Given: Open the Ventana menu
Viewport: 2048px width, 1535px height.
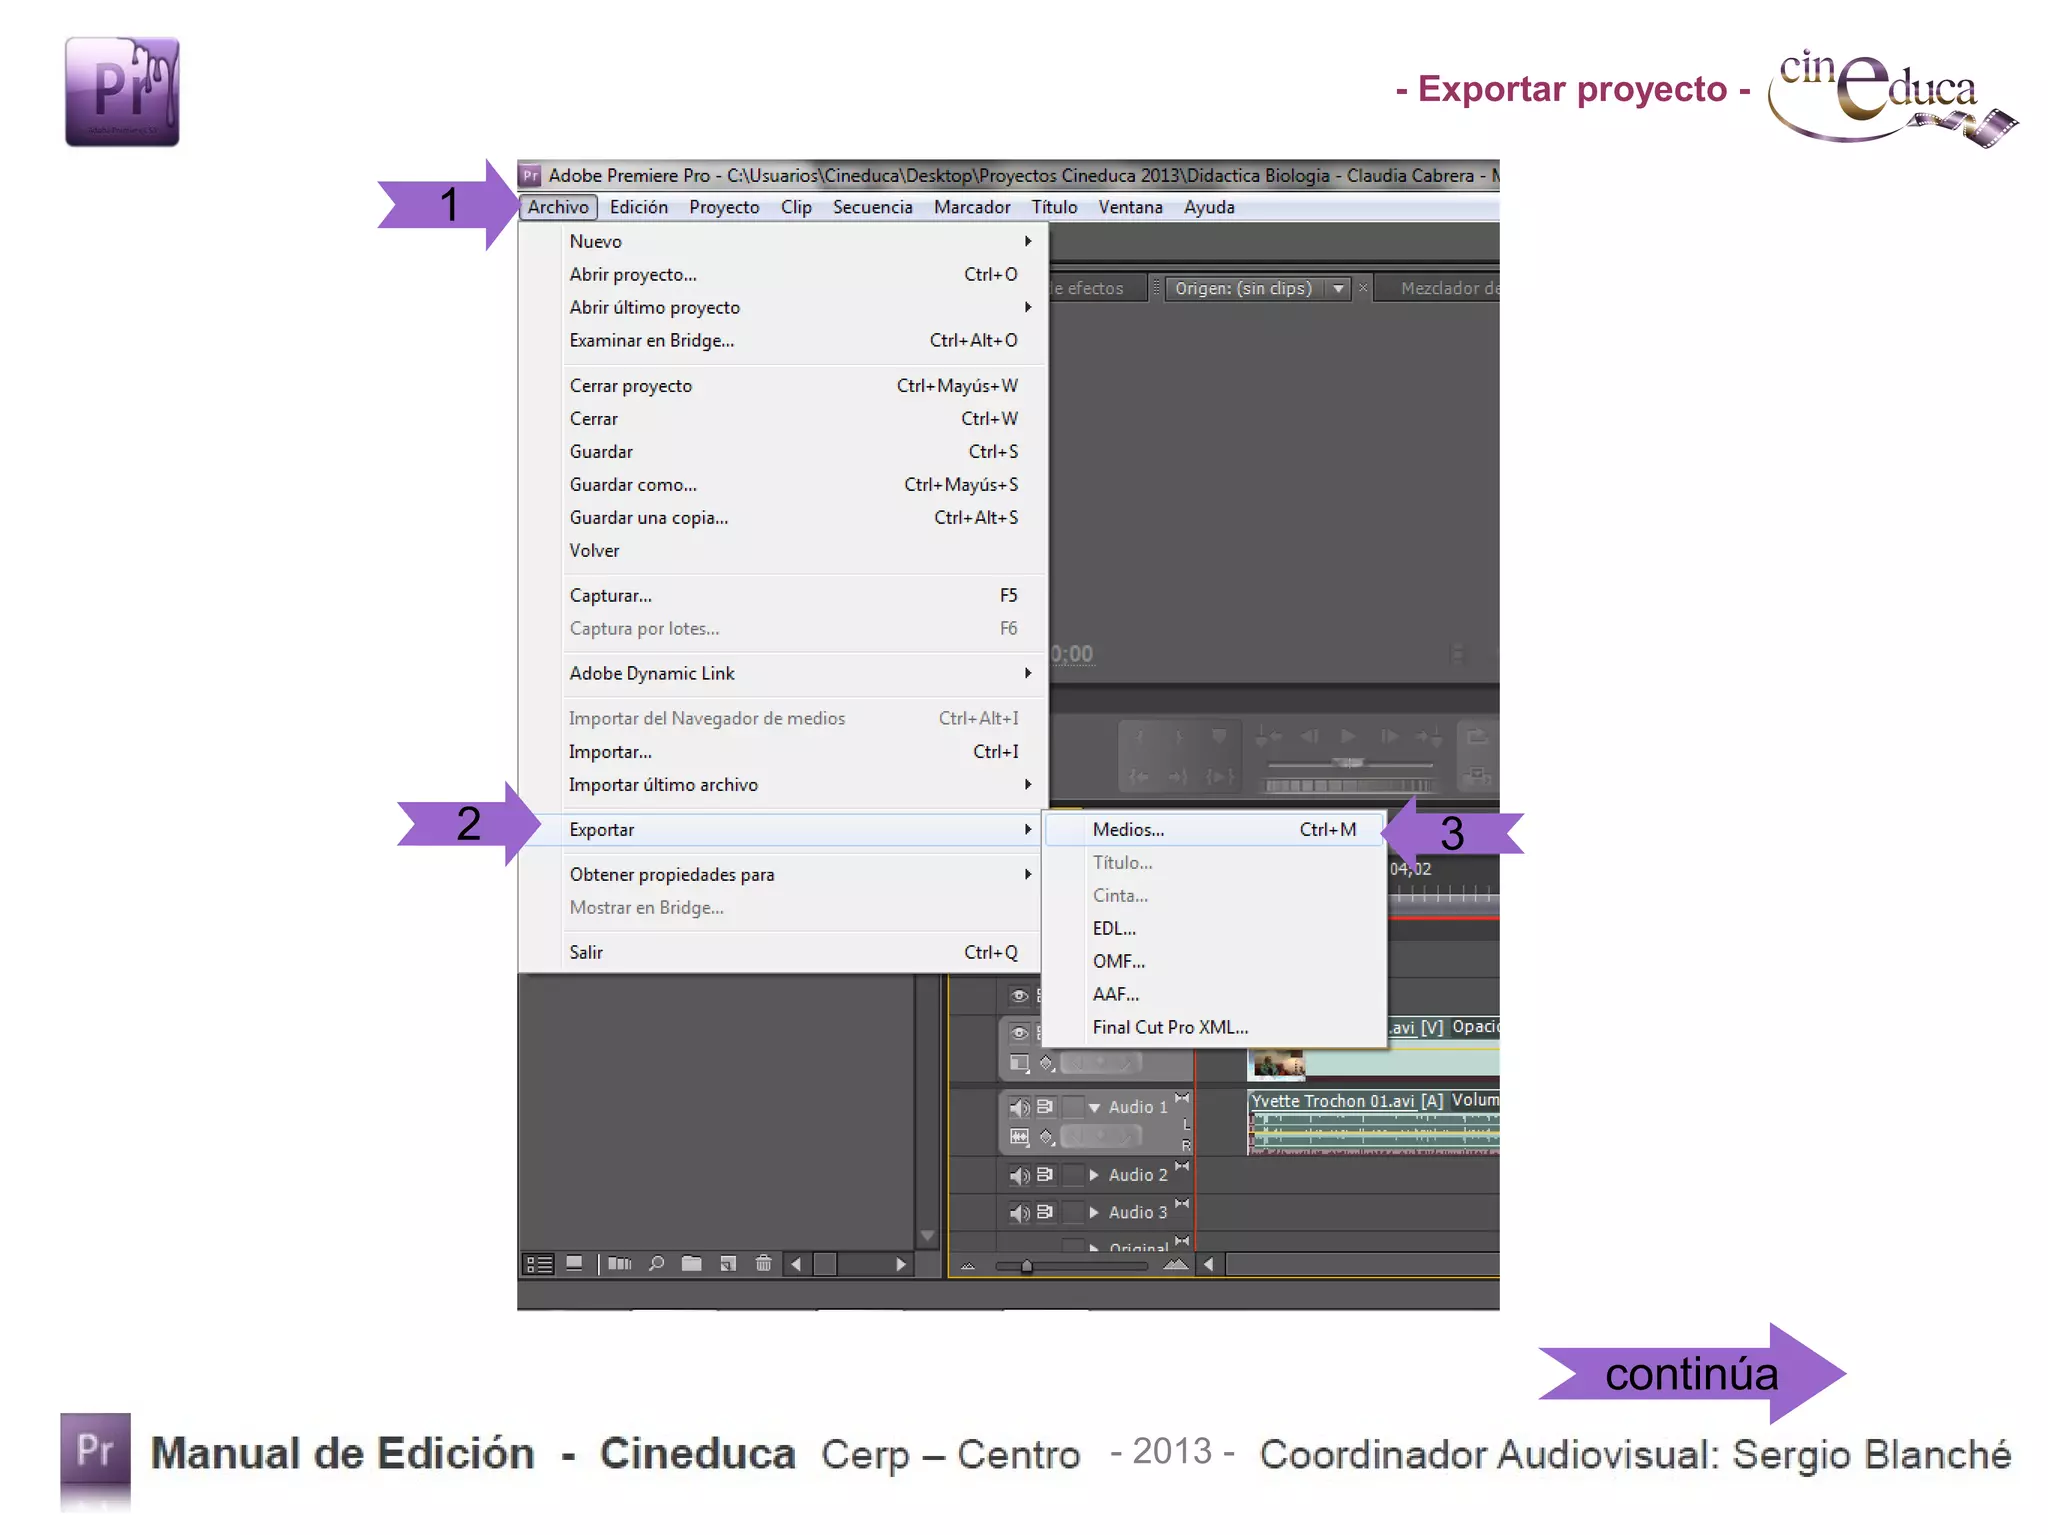Looking at the screenshot, I should click(x=1130, y=207).
